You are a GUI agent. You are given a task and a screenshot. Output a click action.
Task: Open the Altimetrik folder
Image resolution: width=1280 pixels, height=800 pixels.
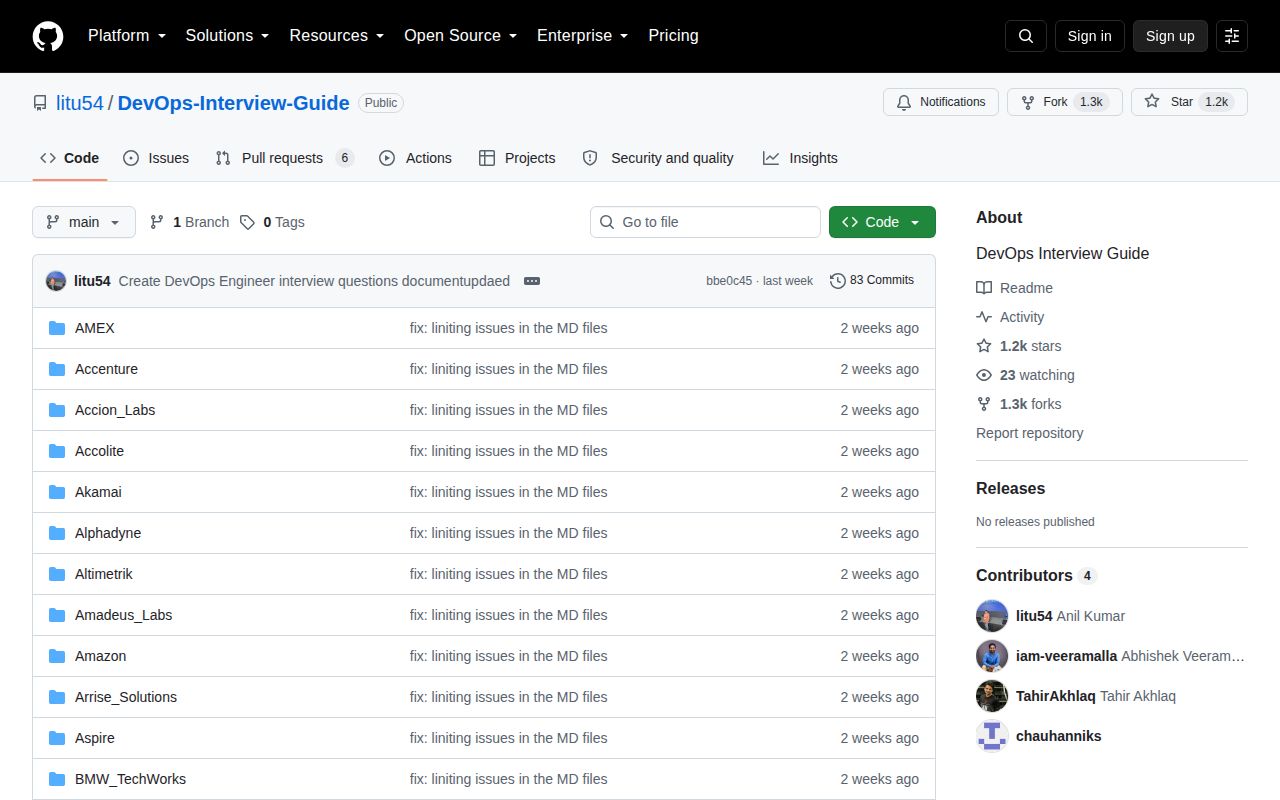(x=104, y=574)
